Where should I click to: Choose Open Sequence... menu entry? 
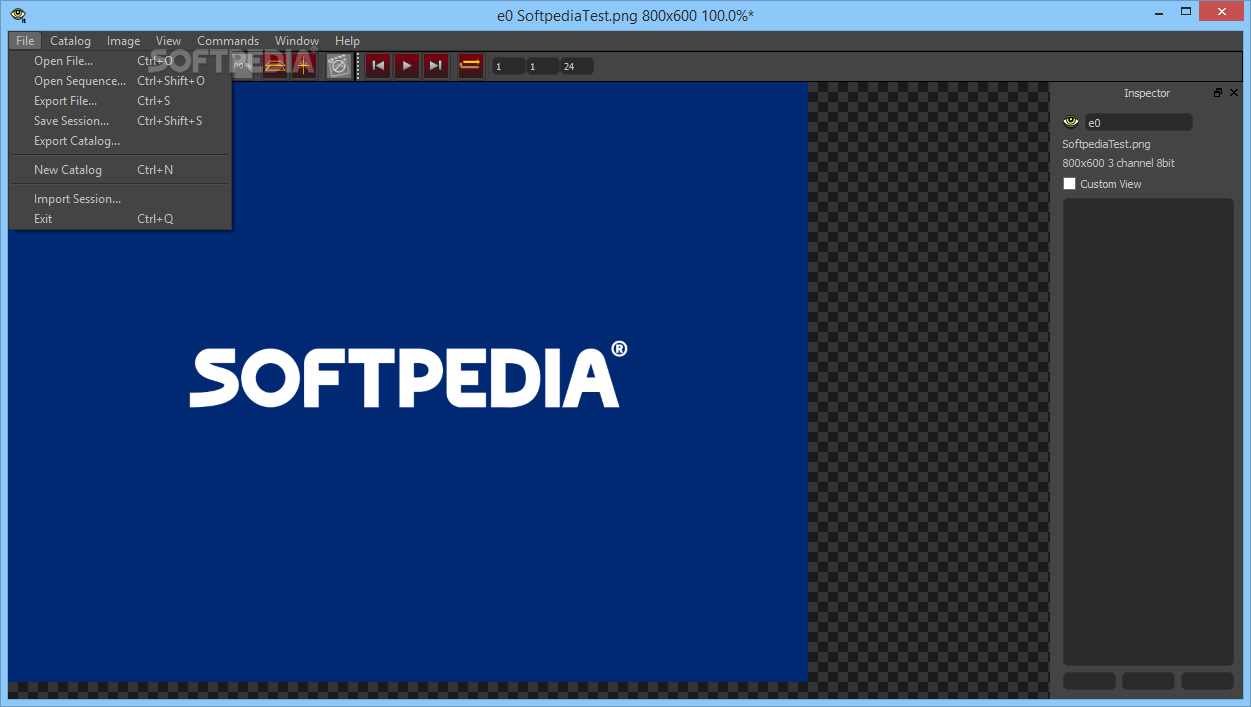[x=120, y=81]
